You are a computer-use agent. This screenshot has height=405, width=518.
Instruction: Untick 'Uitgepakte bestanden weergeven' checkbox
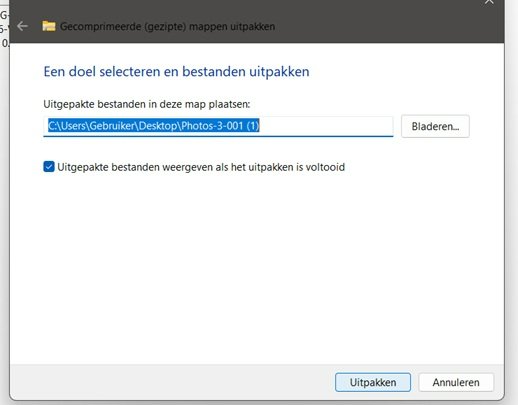(49, 167)
